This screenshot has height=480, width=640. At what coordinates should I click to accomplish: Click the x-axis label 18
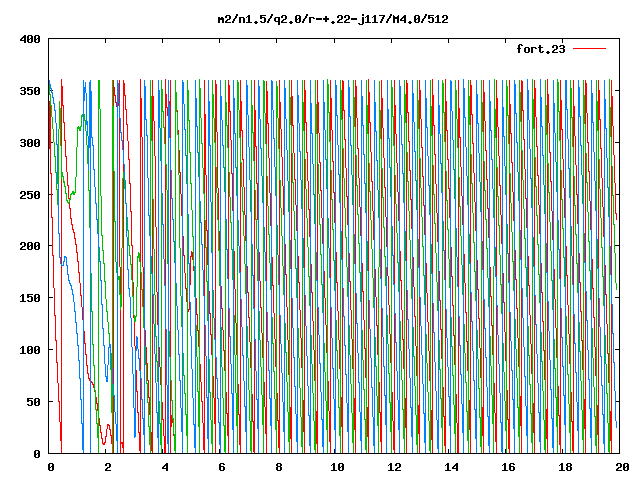(565, 467)
